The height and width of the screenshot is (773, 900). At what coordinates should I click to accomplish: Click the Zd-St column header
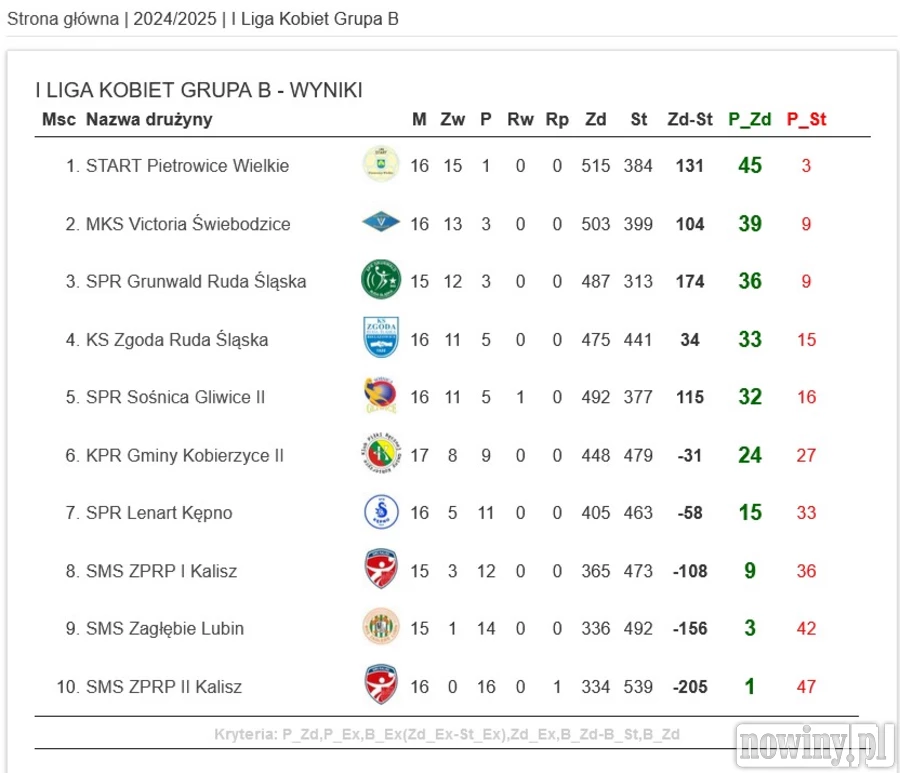[x=689, y=120]
